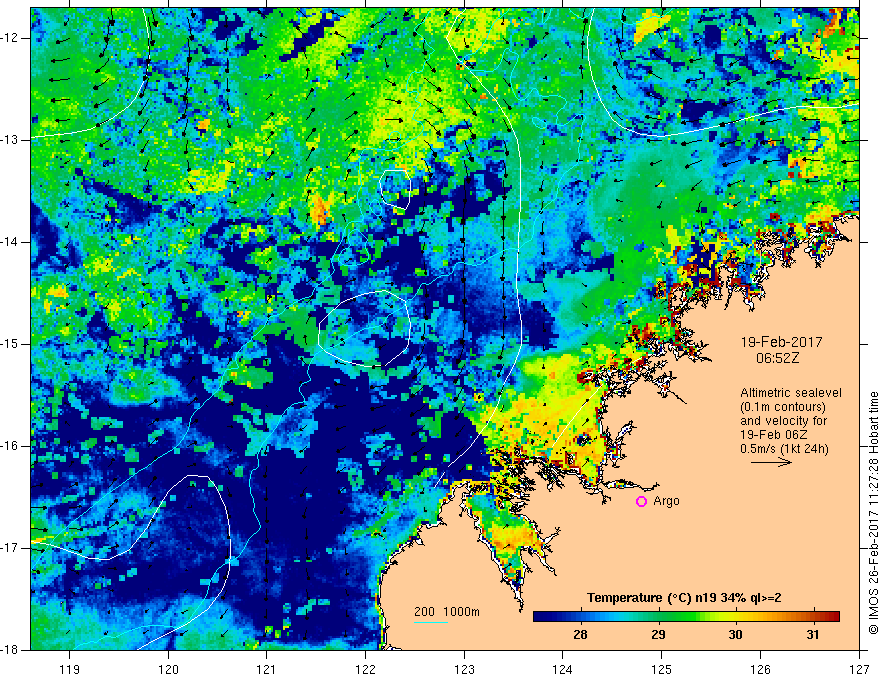The image size is (880, 680).
Task: Click the IMOS copyright timestamp text
Action: coord(873,513)
